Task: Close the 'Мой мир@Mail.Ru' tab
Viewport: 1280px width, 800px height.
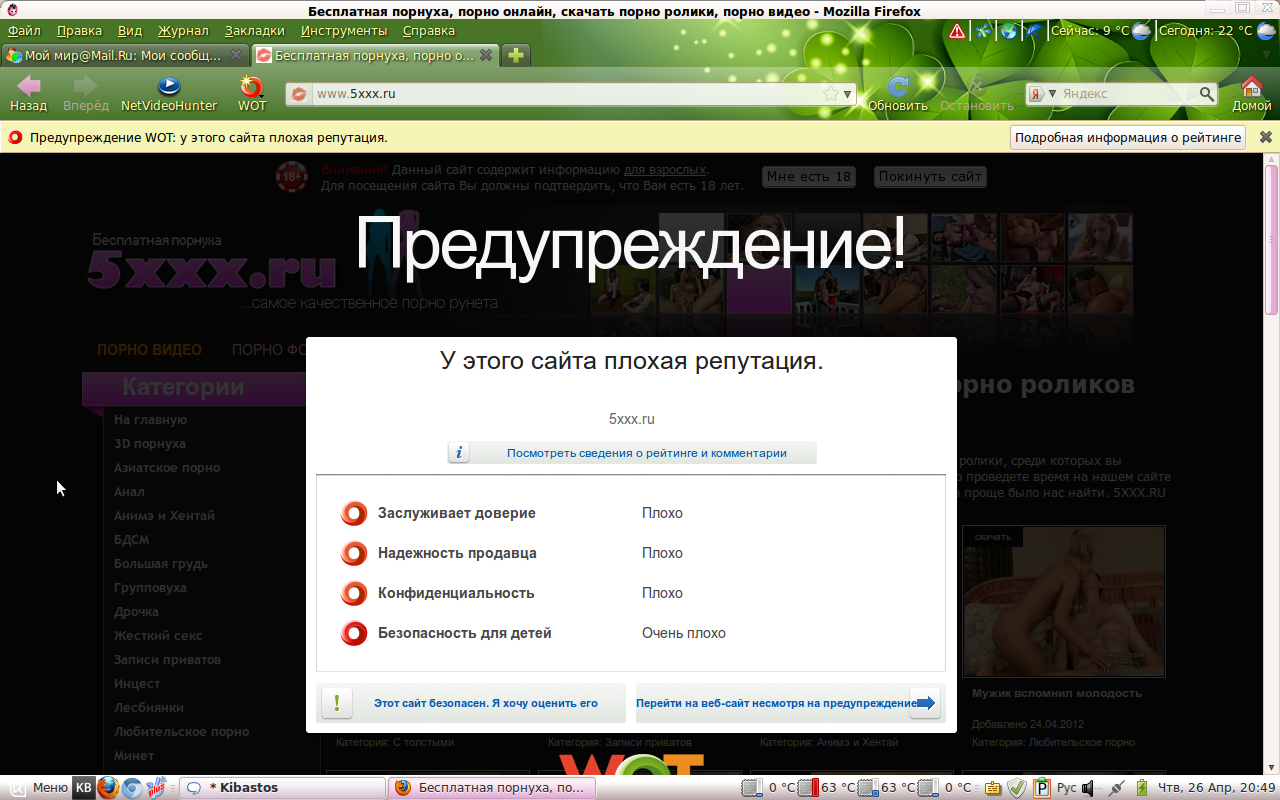Action: pos(236,55)
